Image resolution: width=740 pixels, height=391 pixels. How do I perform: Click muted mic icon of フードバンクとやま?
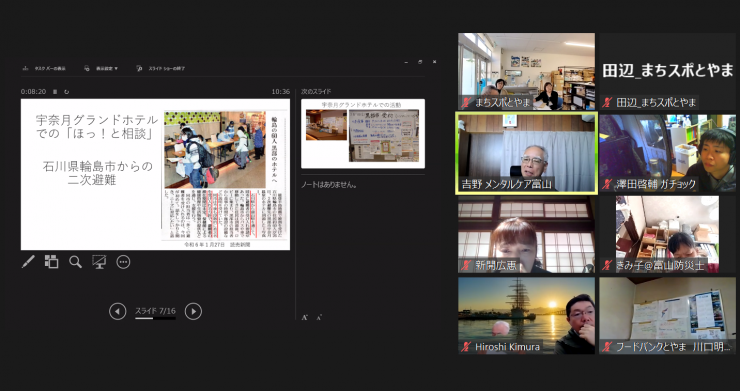coord(607,347)
